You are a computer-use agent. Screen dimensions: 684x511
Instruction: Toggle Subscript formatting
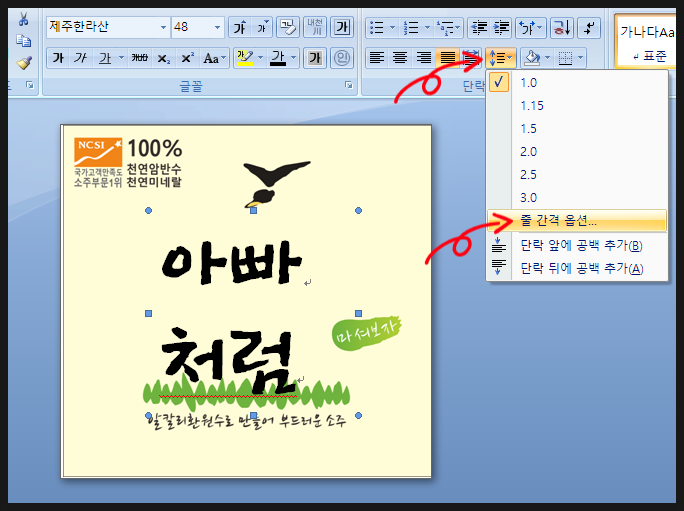[164, 58]
